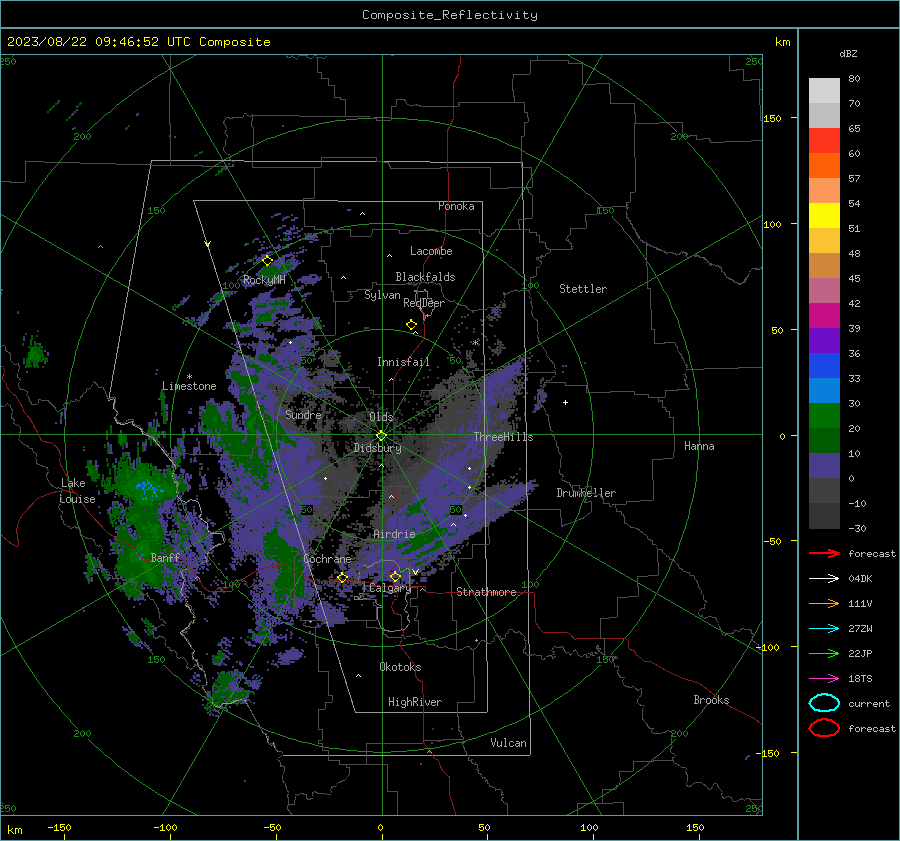Click the Didsbury label
This screenshot has height=841, width=900.
[377, 448]
